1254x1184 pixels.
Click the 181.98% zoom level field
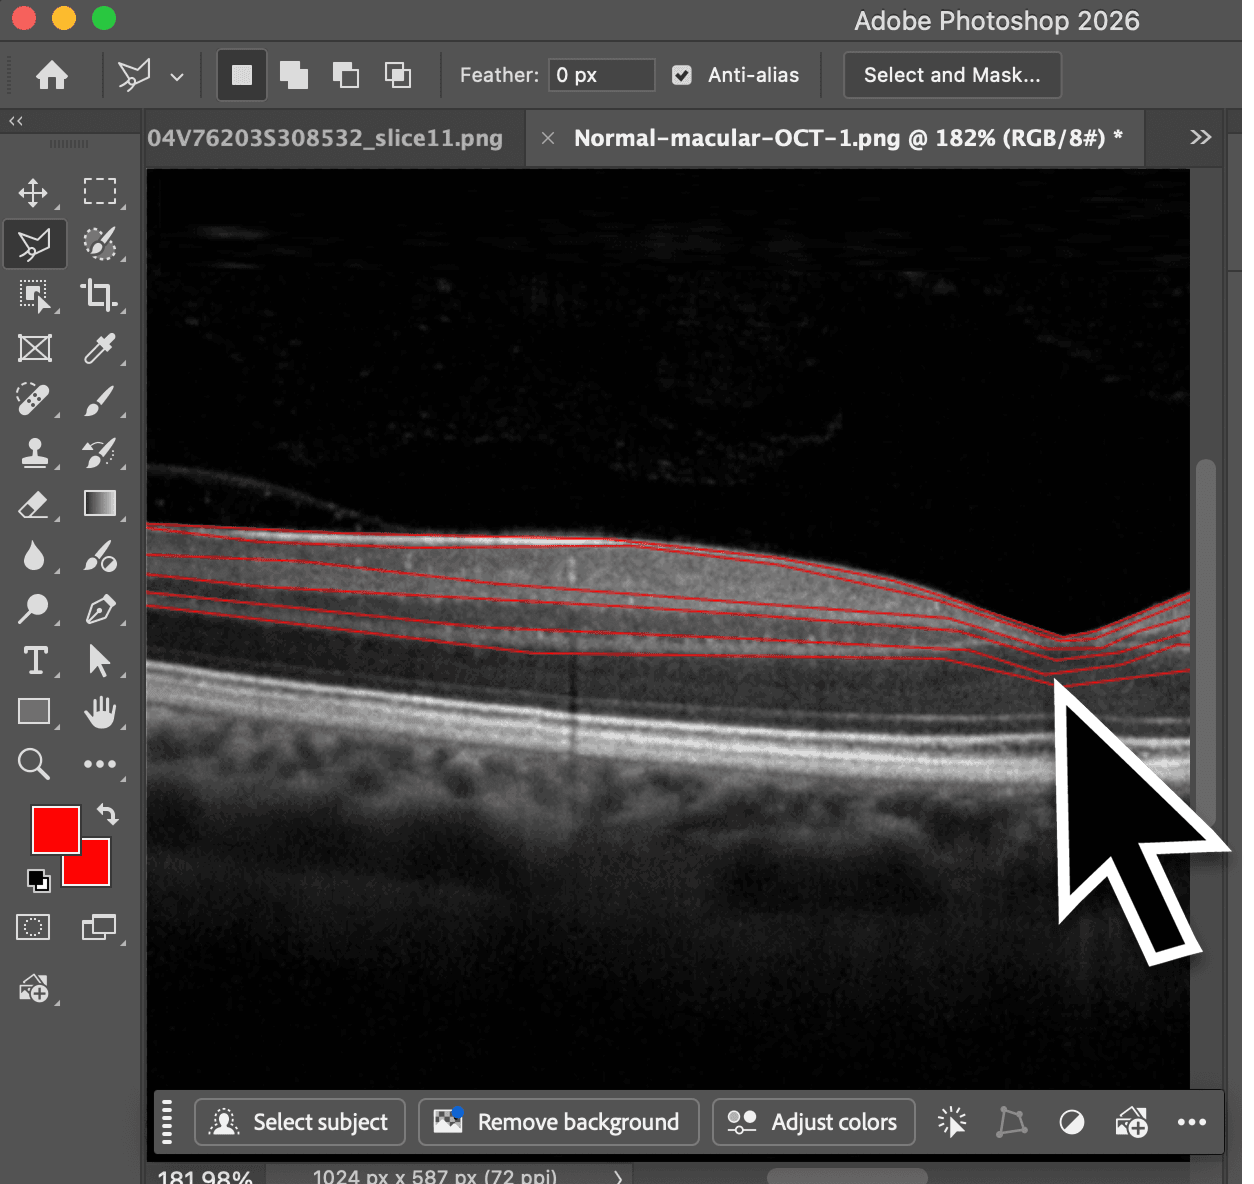[205, 1177]
